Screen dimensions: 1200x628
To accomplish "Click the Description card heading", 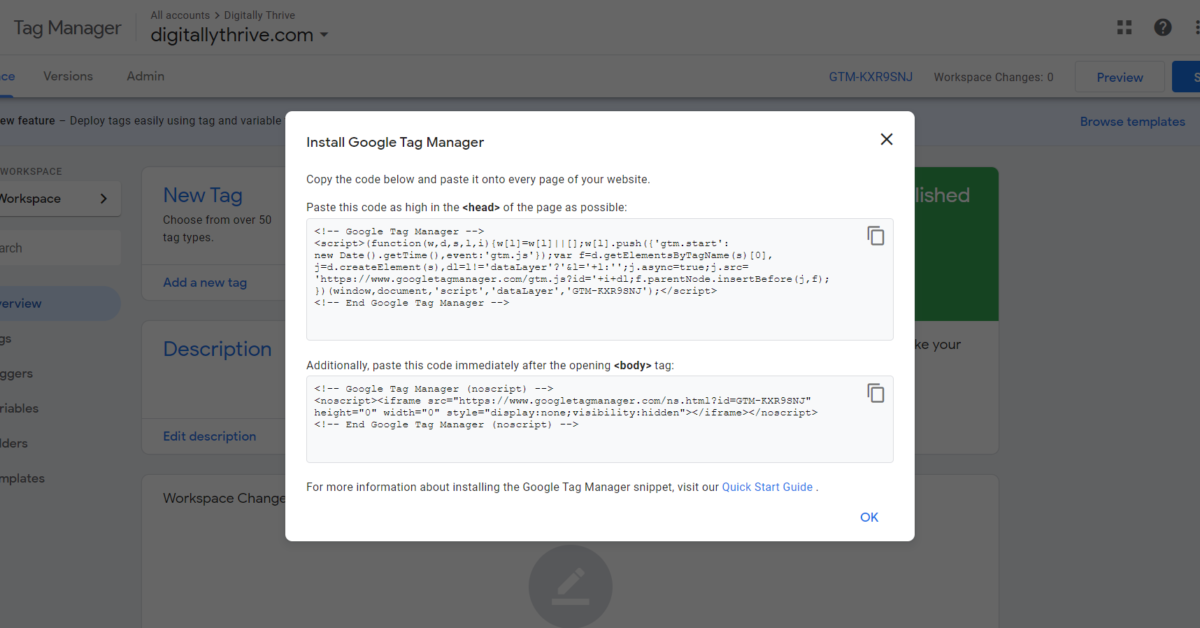I will pos(217,349).
